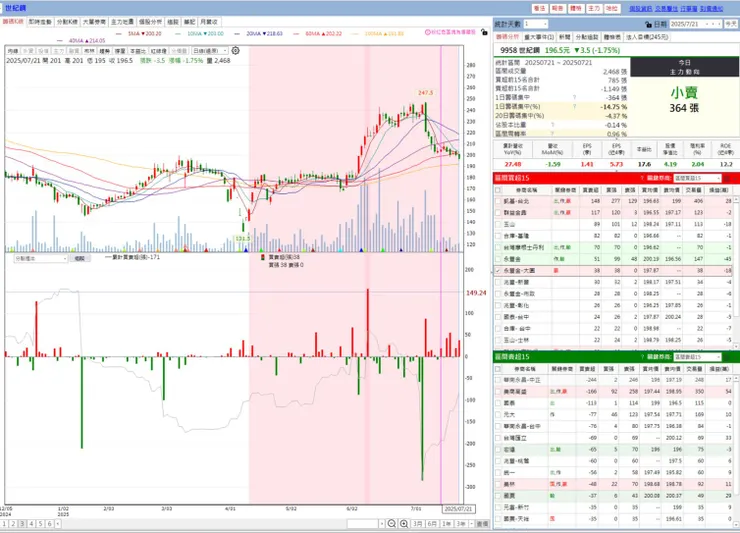The image size is (740, 533).
Task: Toggle the select-all checkbox in 區間賣超15 header row
Action: coord(497,369)
